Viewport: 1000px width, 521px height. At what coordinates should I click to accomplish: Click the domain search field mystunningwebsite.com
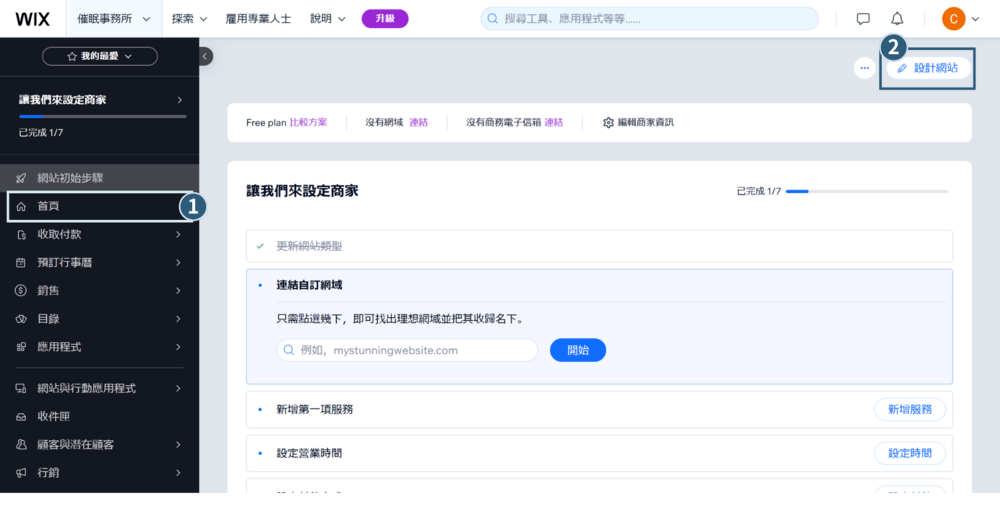pos(407,350)
